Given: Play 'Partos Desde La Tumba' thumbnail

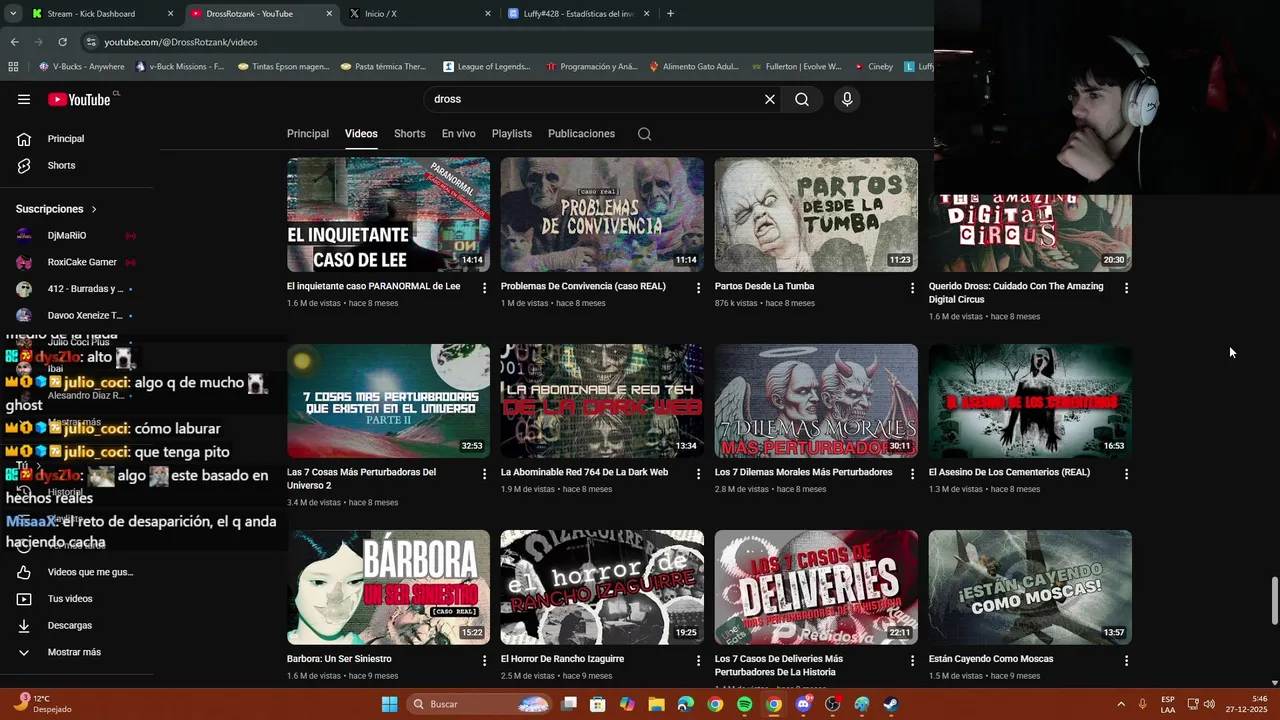Looking at the screenshot, I should pyautogui.click(x=816, y=214).
